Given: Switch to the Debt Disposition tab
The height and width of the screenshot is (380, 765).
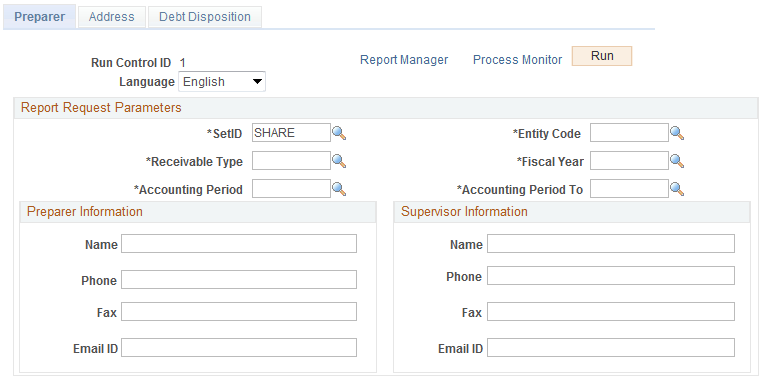Looking at the screenshot, I should click(x=205, y=17).
